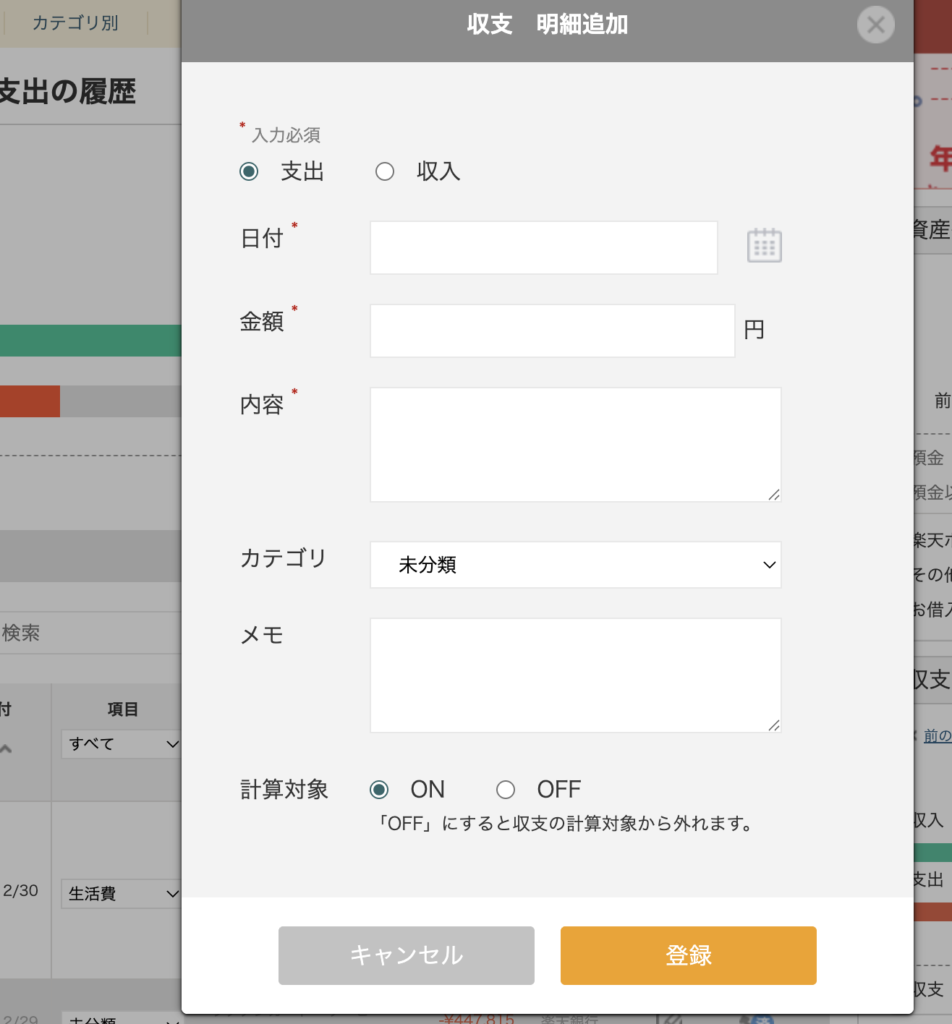Viewport: 952px width, 1024px height.
Task: Click the date column sort arrow
Action: click(x=6, y=748)
